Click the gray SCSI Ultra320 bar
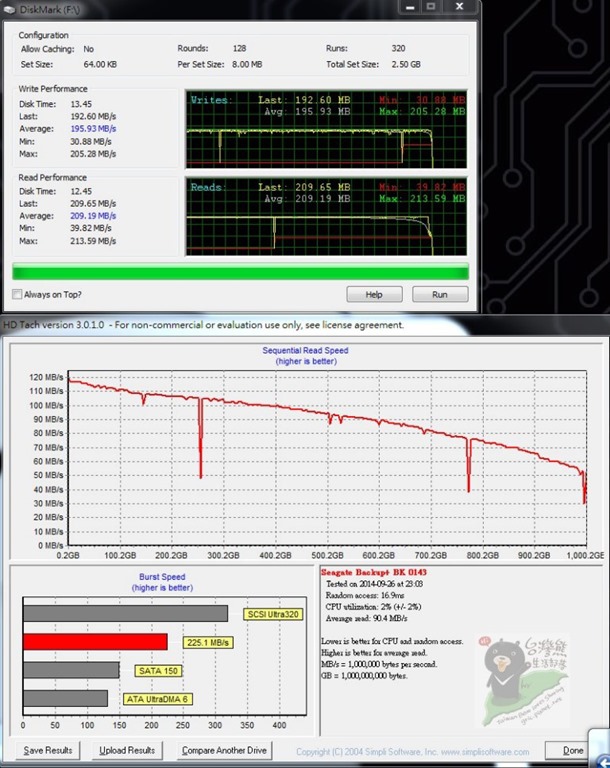 click(125, 613)
